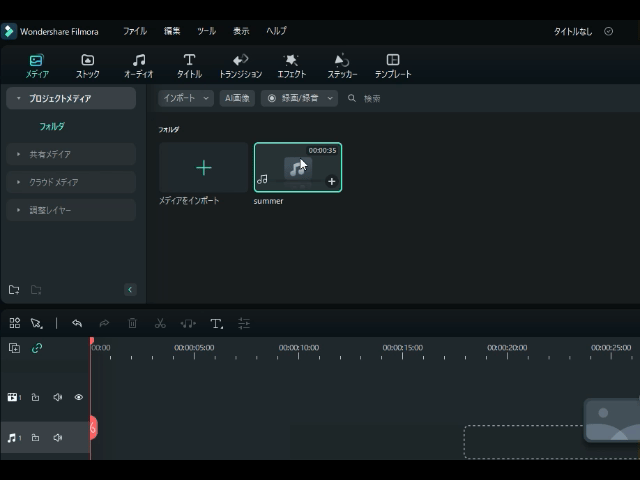The height and width of the screenshot is (480, 640).
Task: Click the split scissors icon
Action: pyautogui.click(x=160, y=323)
